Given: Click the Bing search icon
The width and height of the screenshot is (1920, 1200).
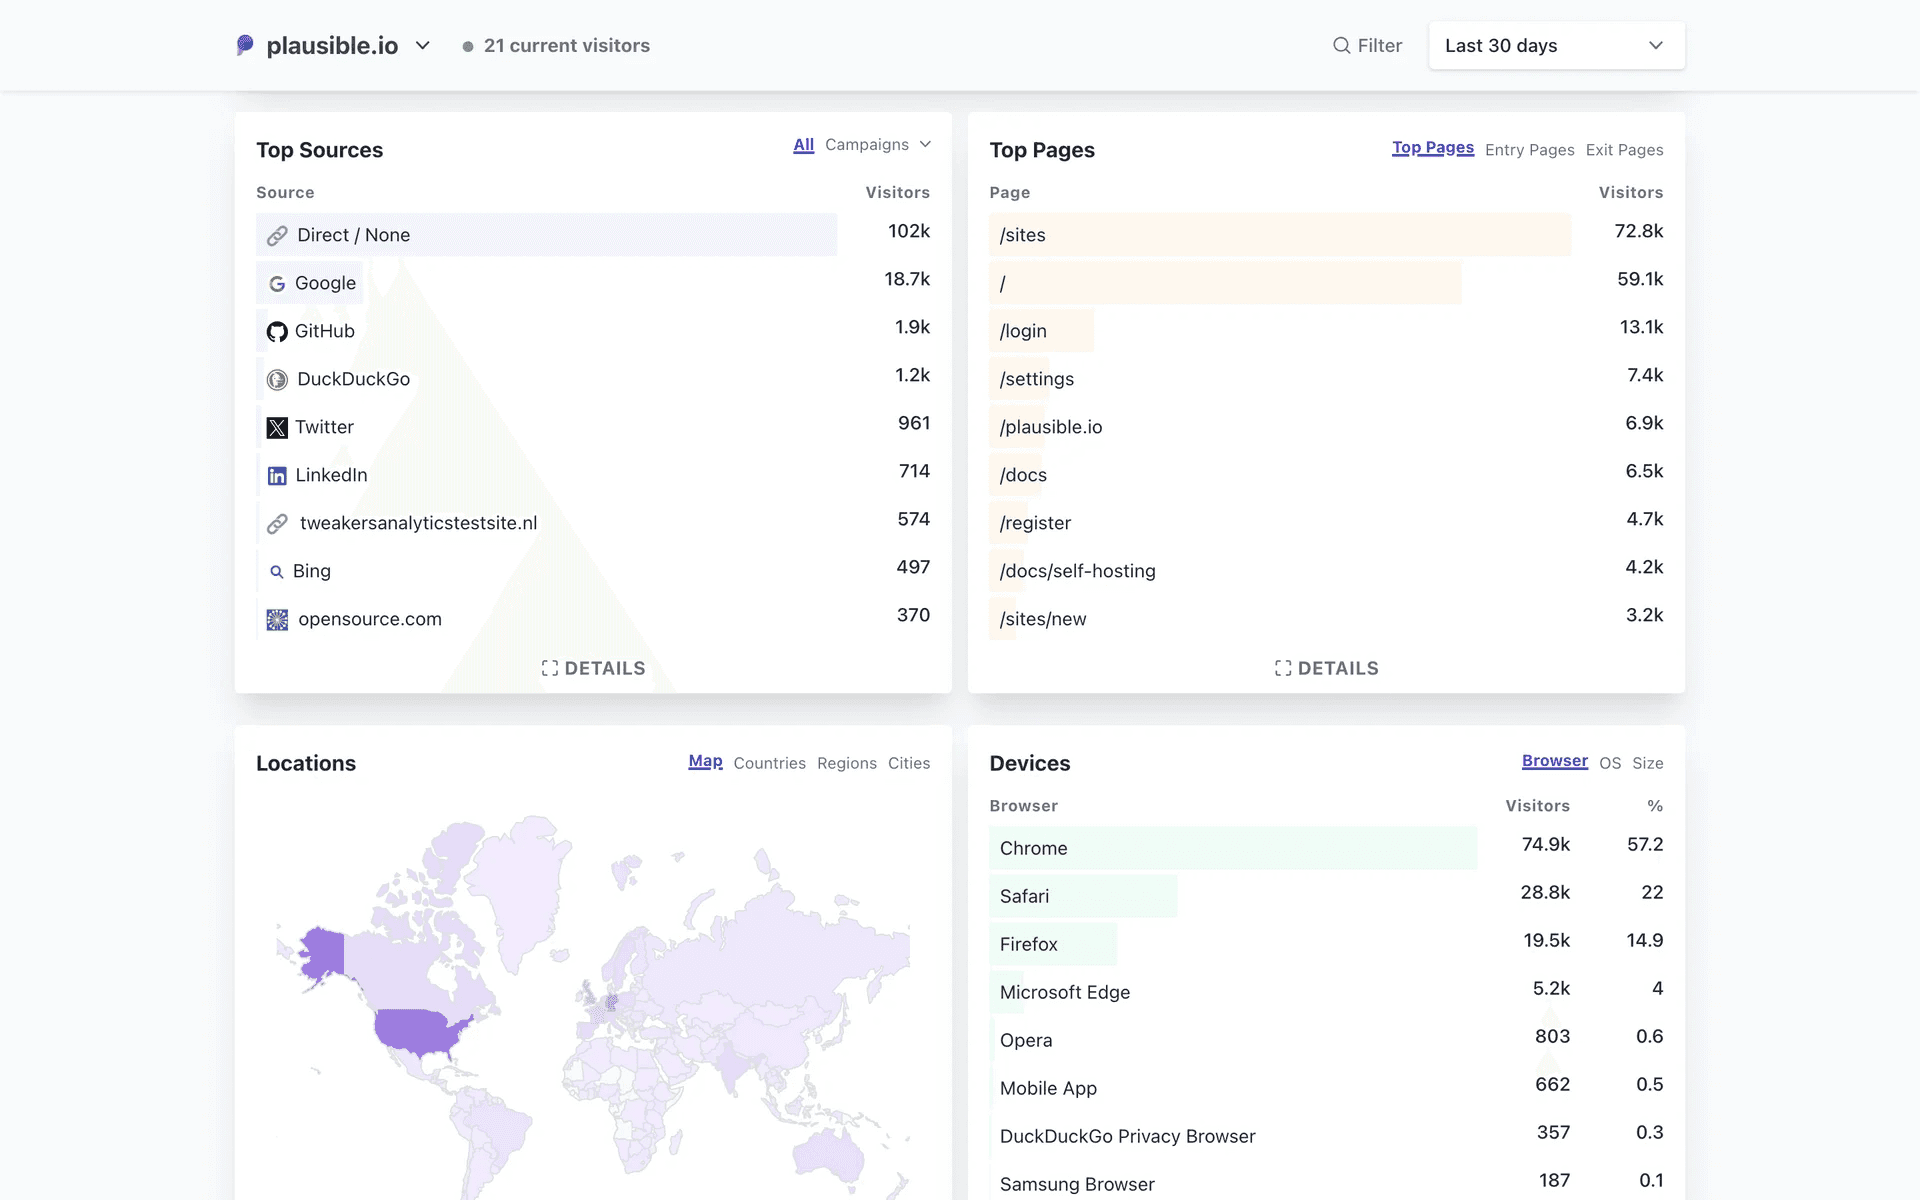Looking at the screenshot, I should (x=277, y=572).
